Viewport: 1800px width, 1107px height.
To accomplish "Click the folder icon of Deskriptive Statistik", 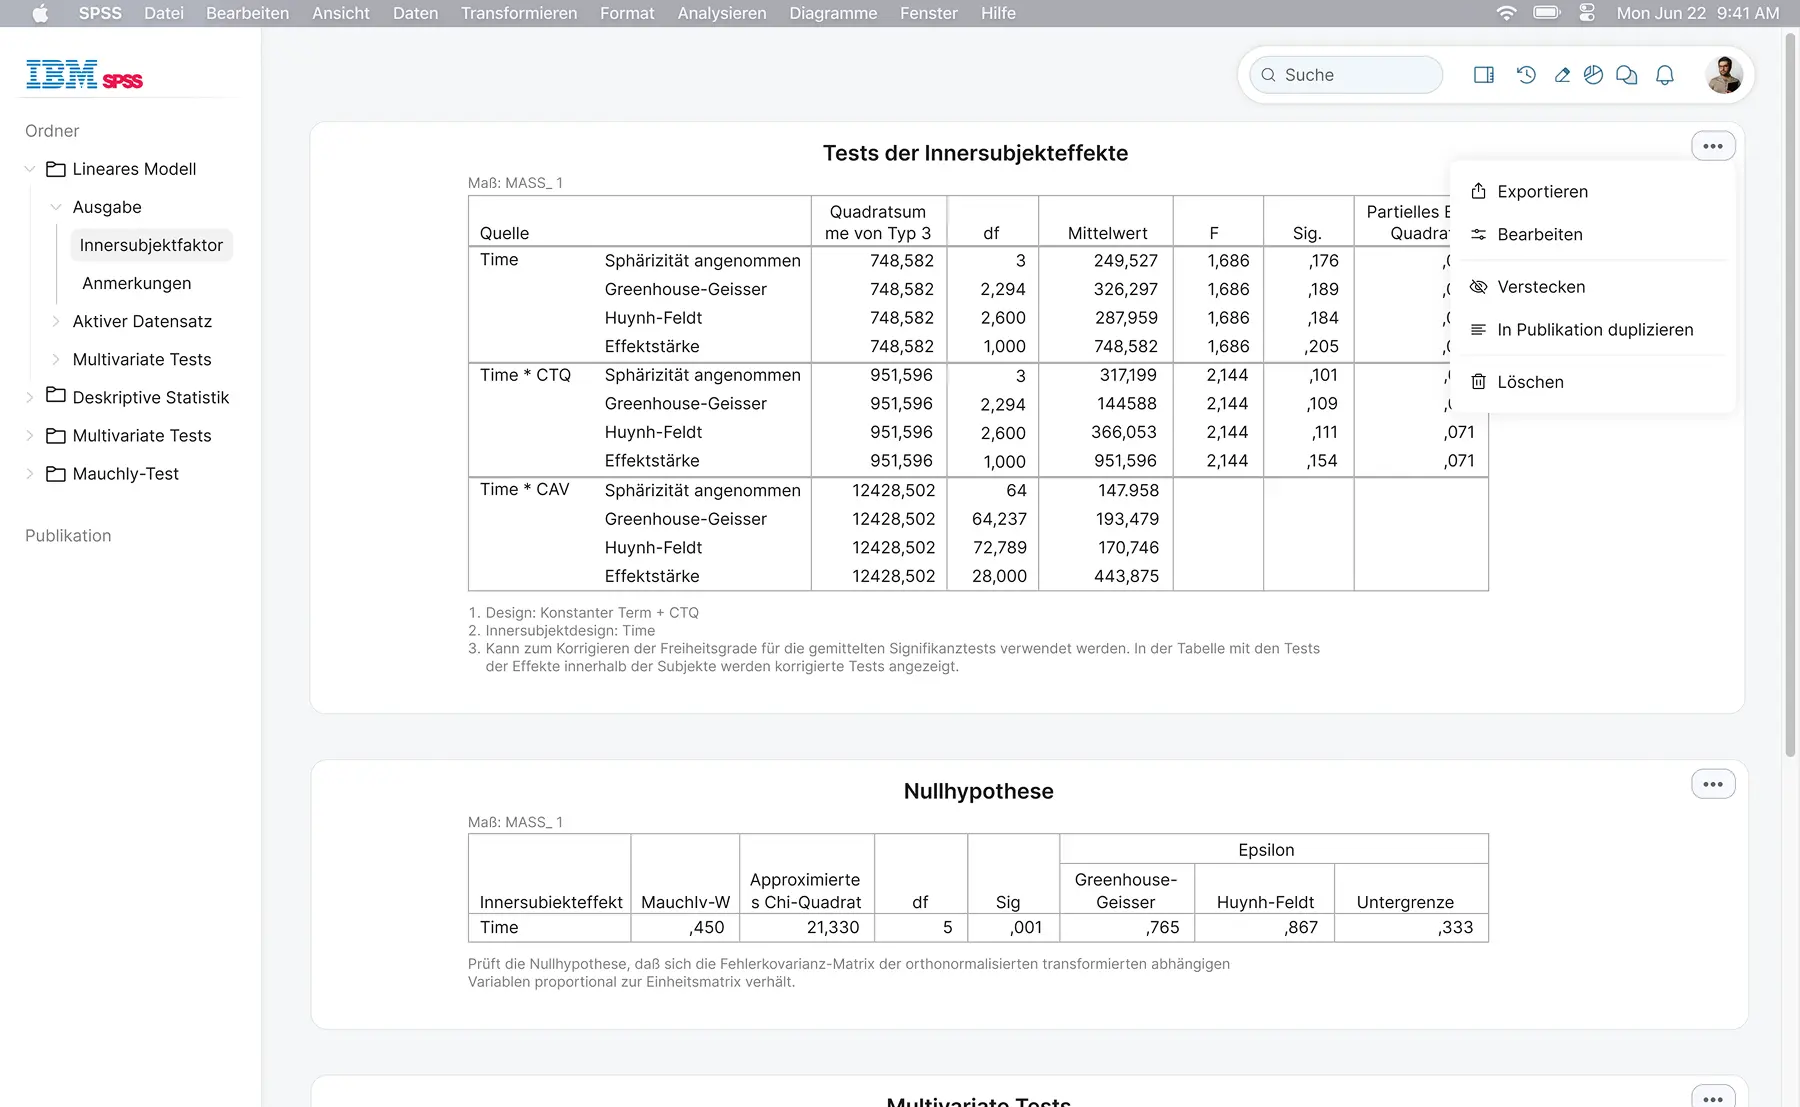I will click(56, 397).
